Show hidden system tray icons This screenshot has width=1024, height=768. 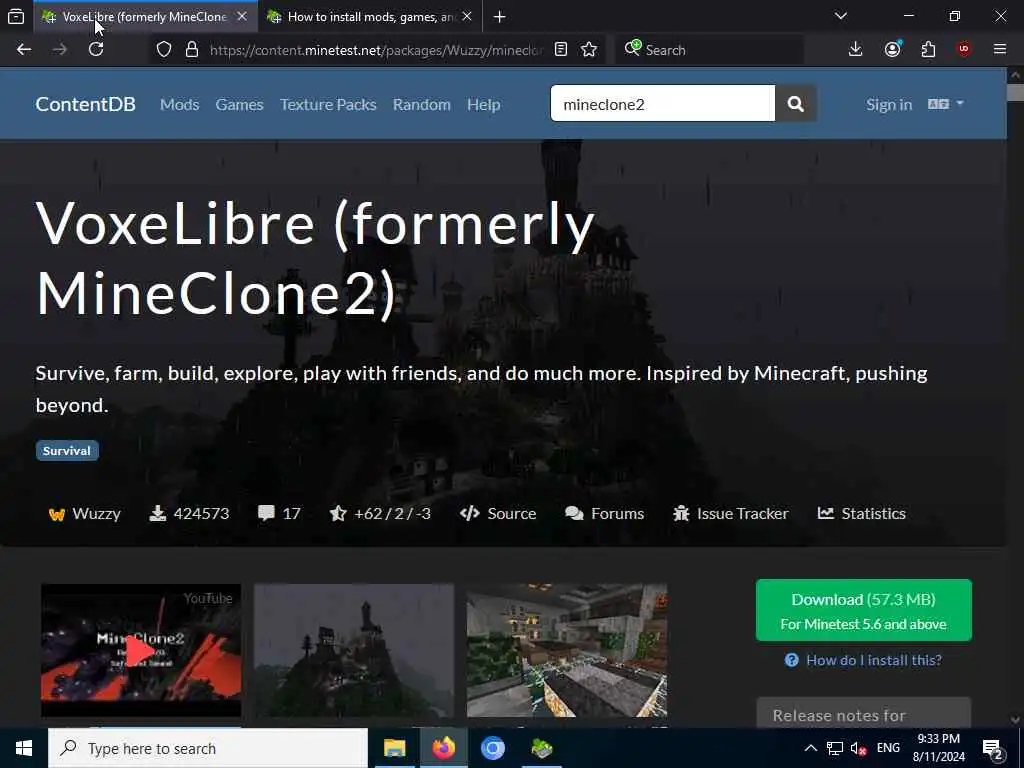pyautogui.click(x=810, y=748)
